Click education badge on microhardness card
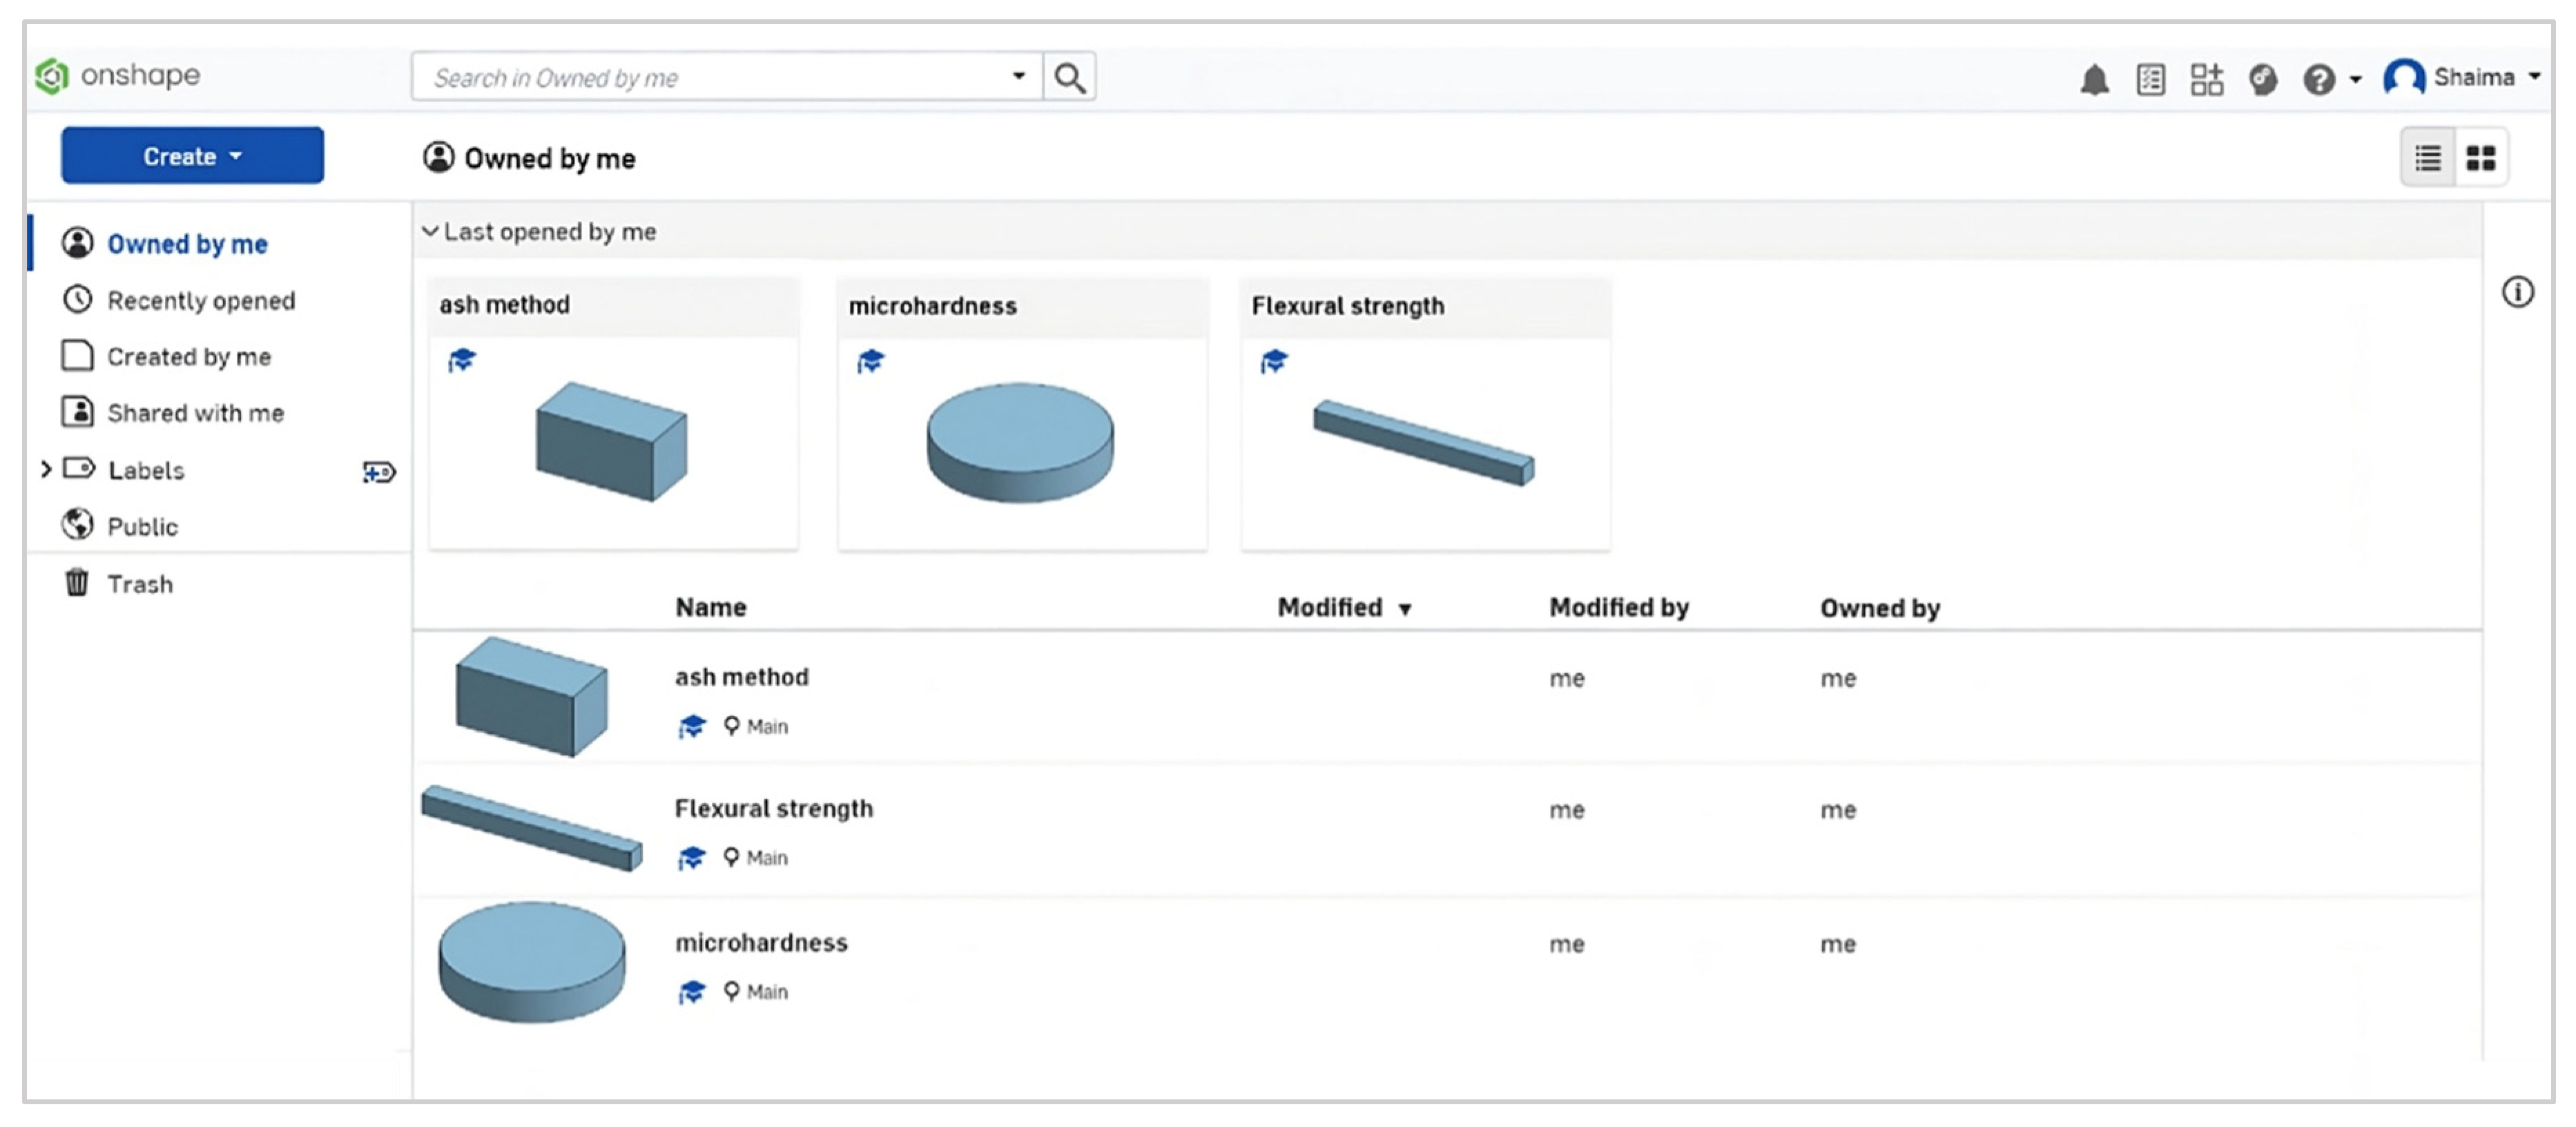 (x=871, y=361)
